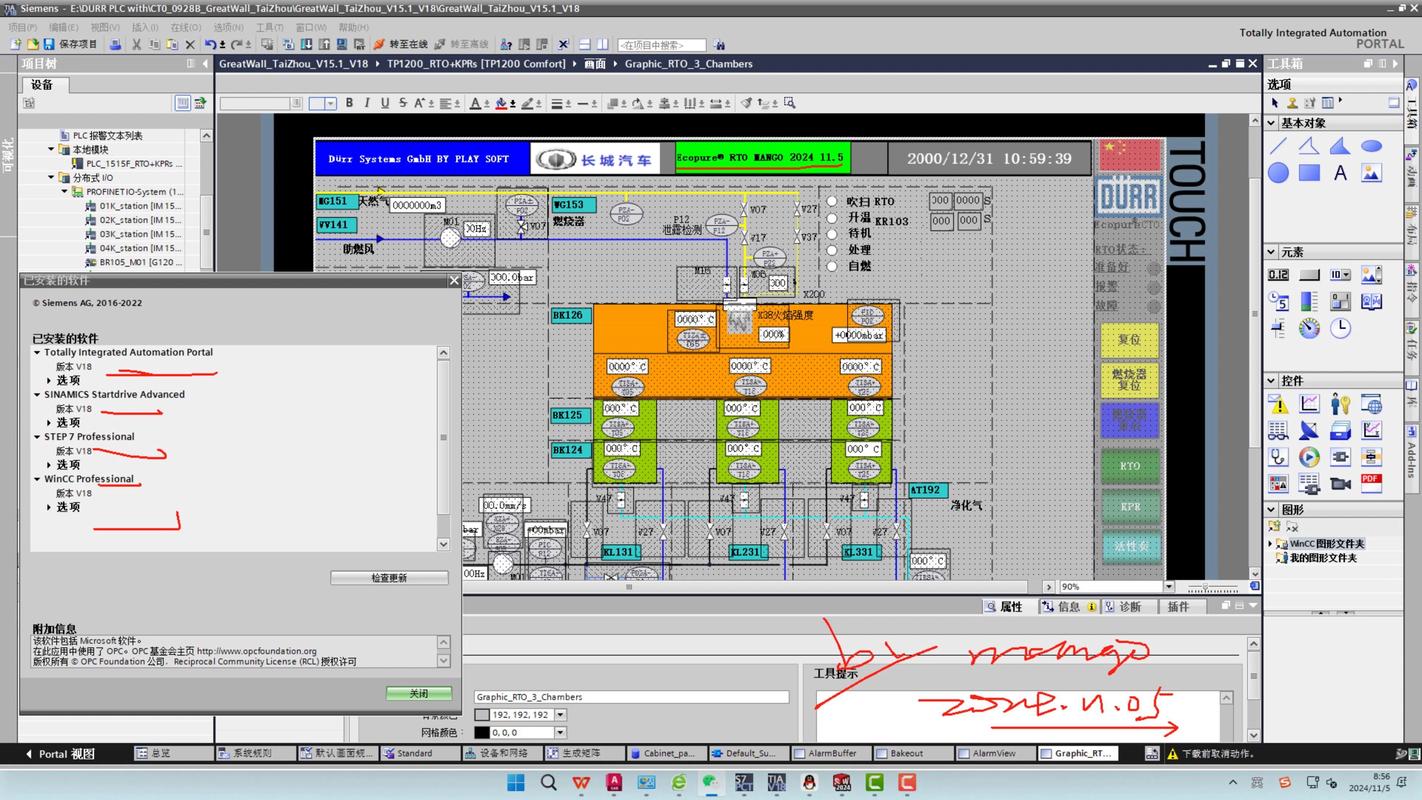This screenshot has height=800, width=1422.
Task: Open the 视图 menu
Action: (x=104, y=27)
